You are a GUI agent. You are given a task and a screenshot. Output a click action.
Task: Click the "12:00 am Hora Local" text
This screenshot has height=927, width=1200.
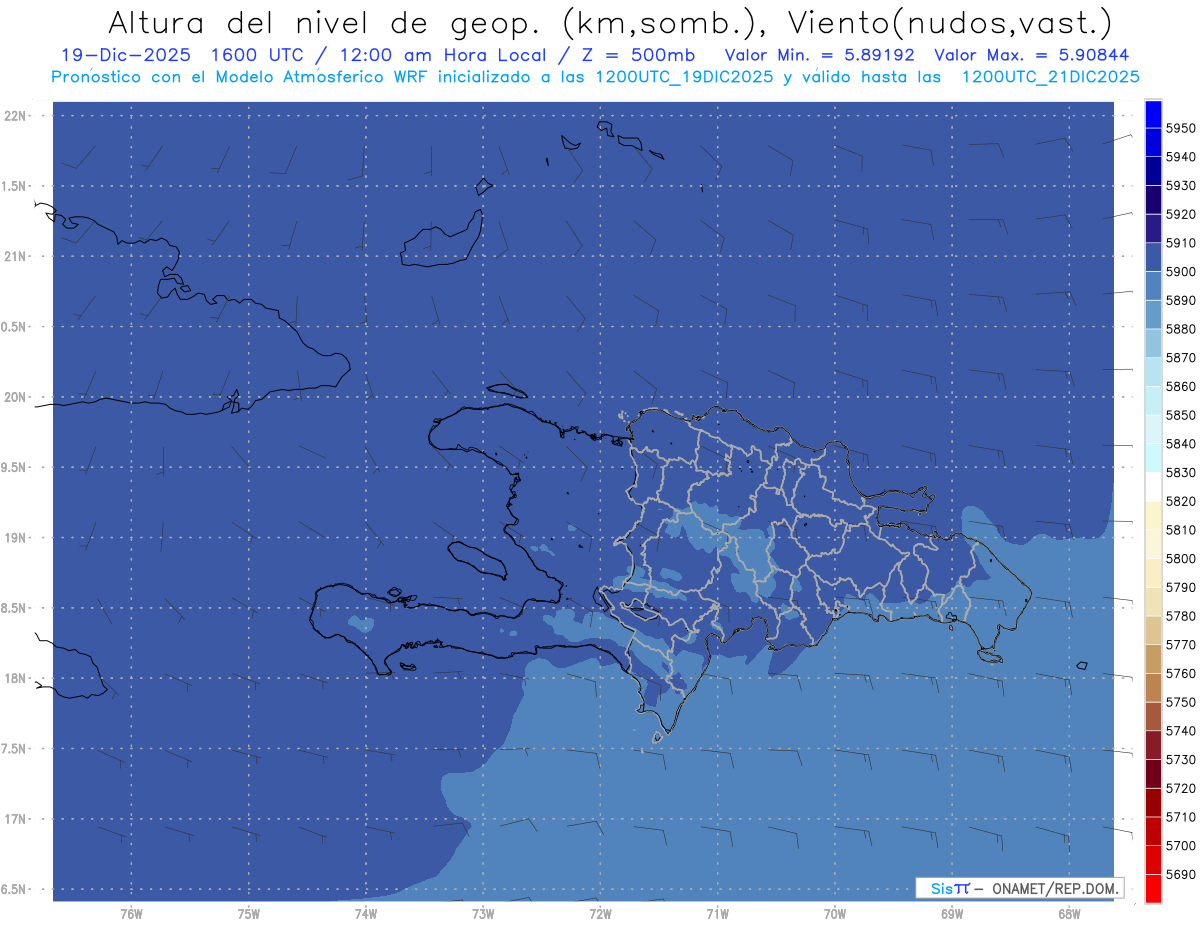439,55
